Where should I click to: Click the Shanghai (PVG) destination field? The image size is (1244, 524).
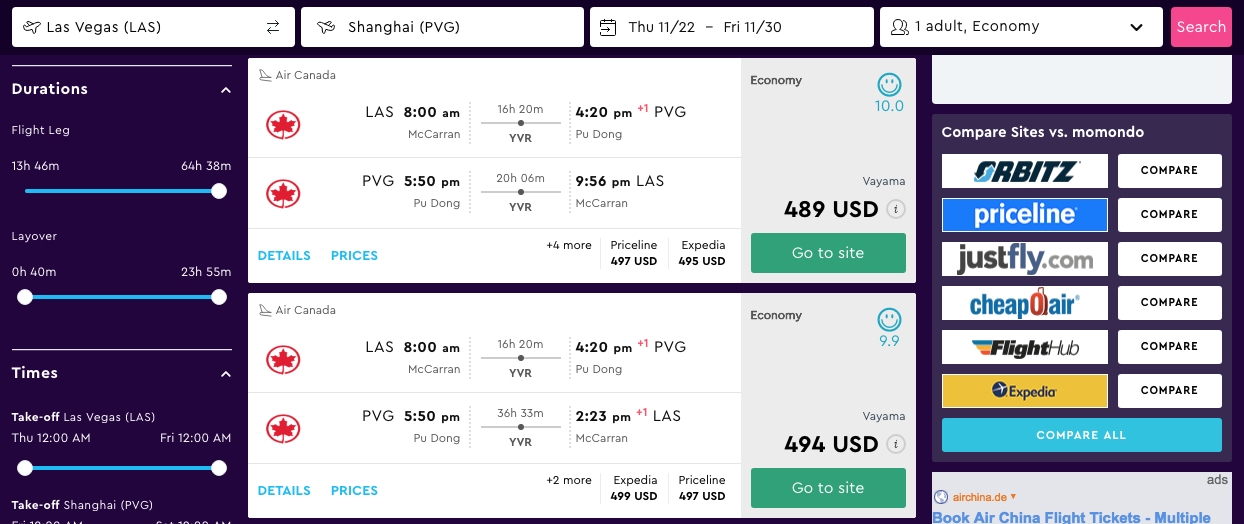click(x=442, y=27)
